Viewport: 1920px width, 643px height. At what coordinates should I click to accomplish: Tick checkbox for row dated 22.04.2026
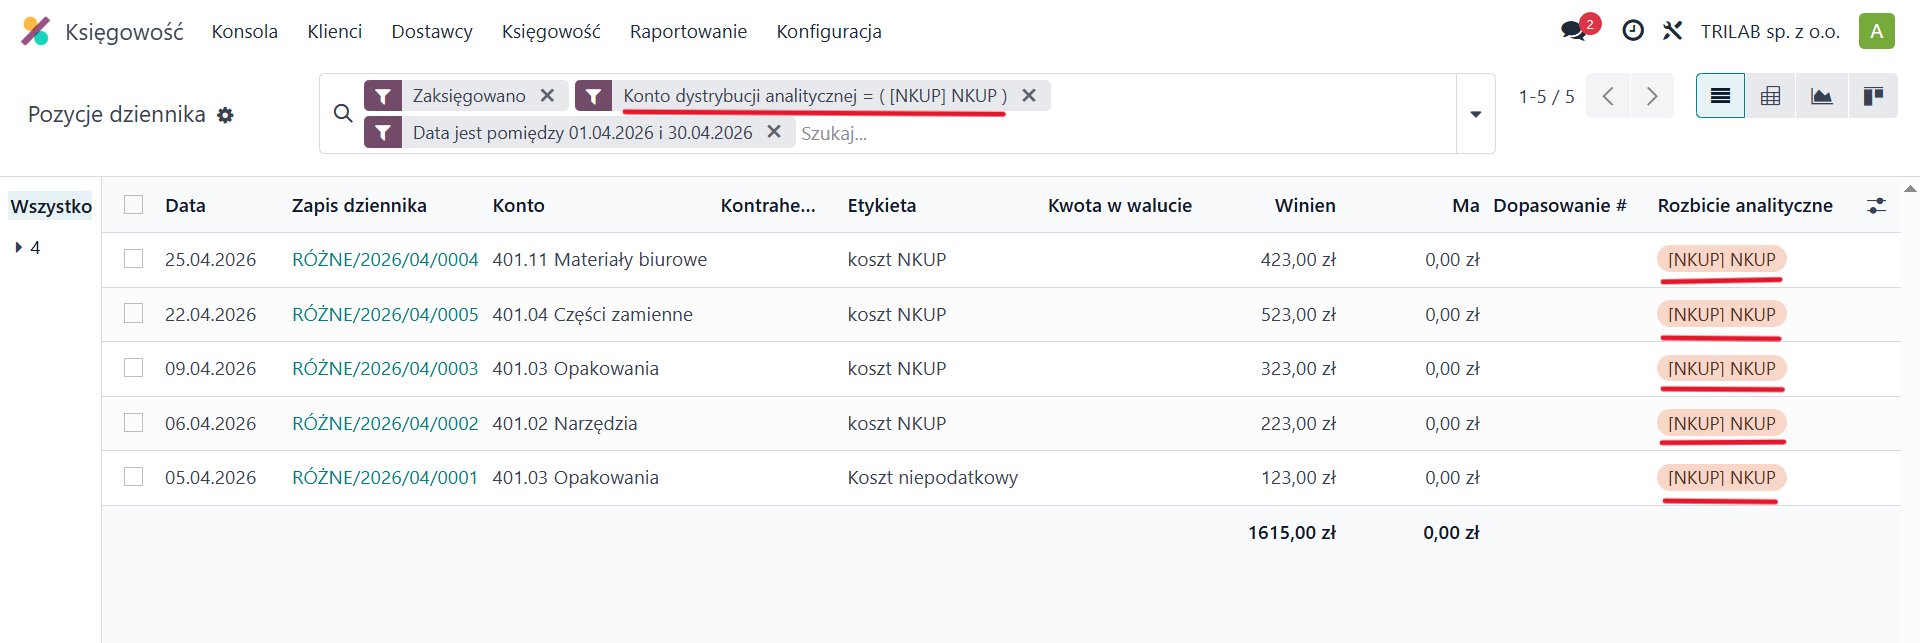[x=133, y=313]
